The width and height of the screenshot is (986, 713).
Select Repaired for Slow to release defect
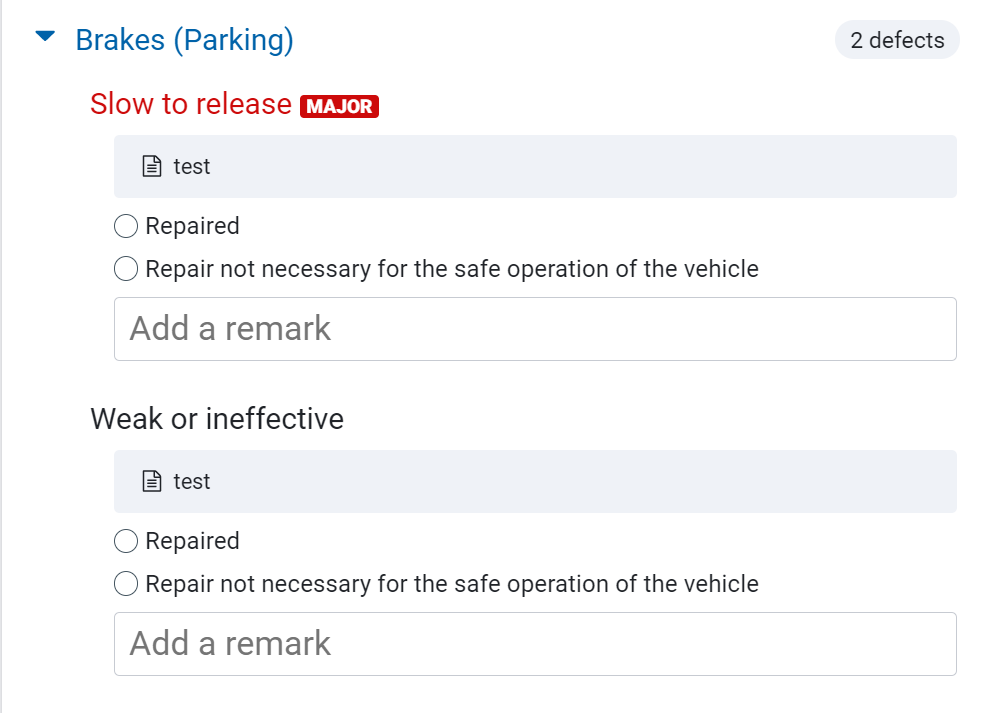click(126, 226)
